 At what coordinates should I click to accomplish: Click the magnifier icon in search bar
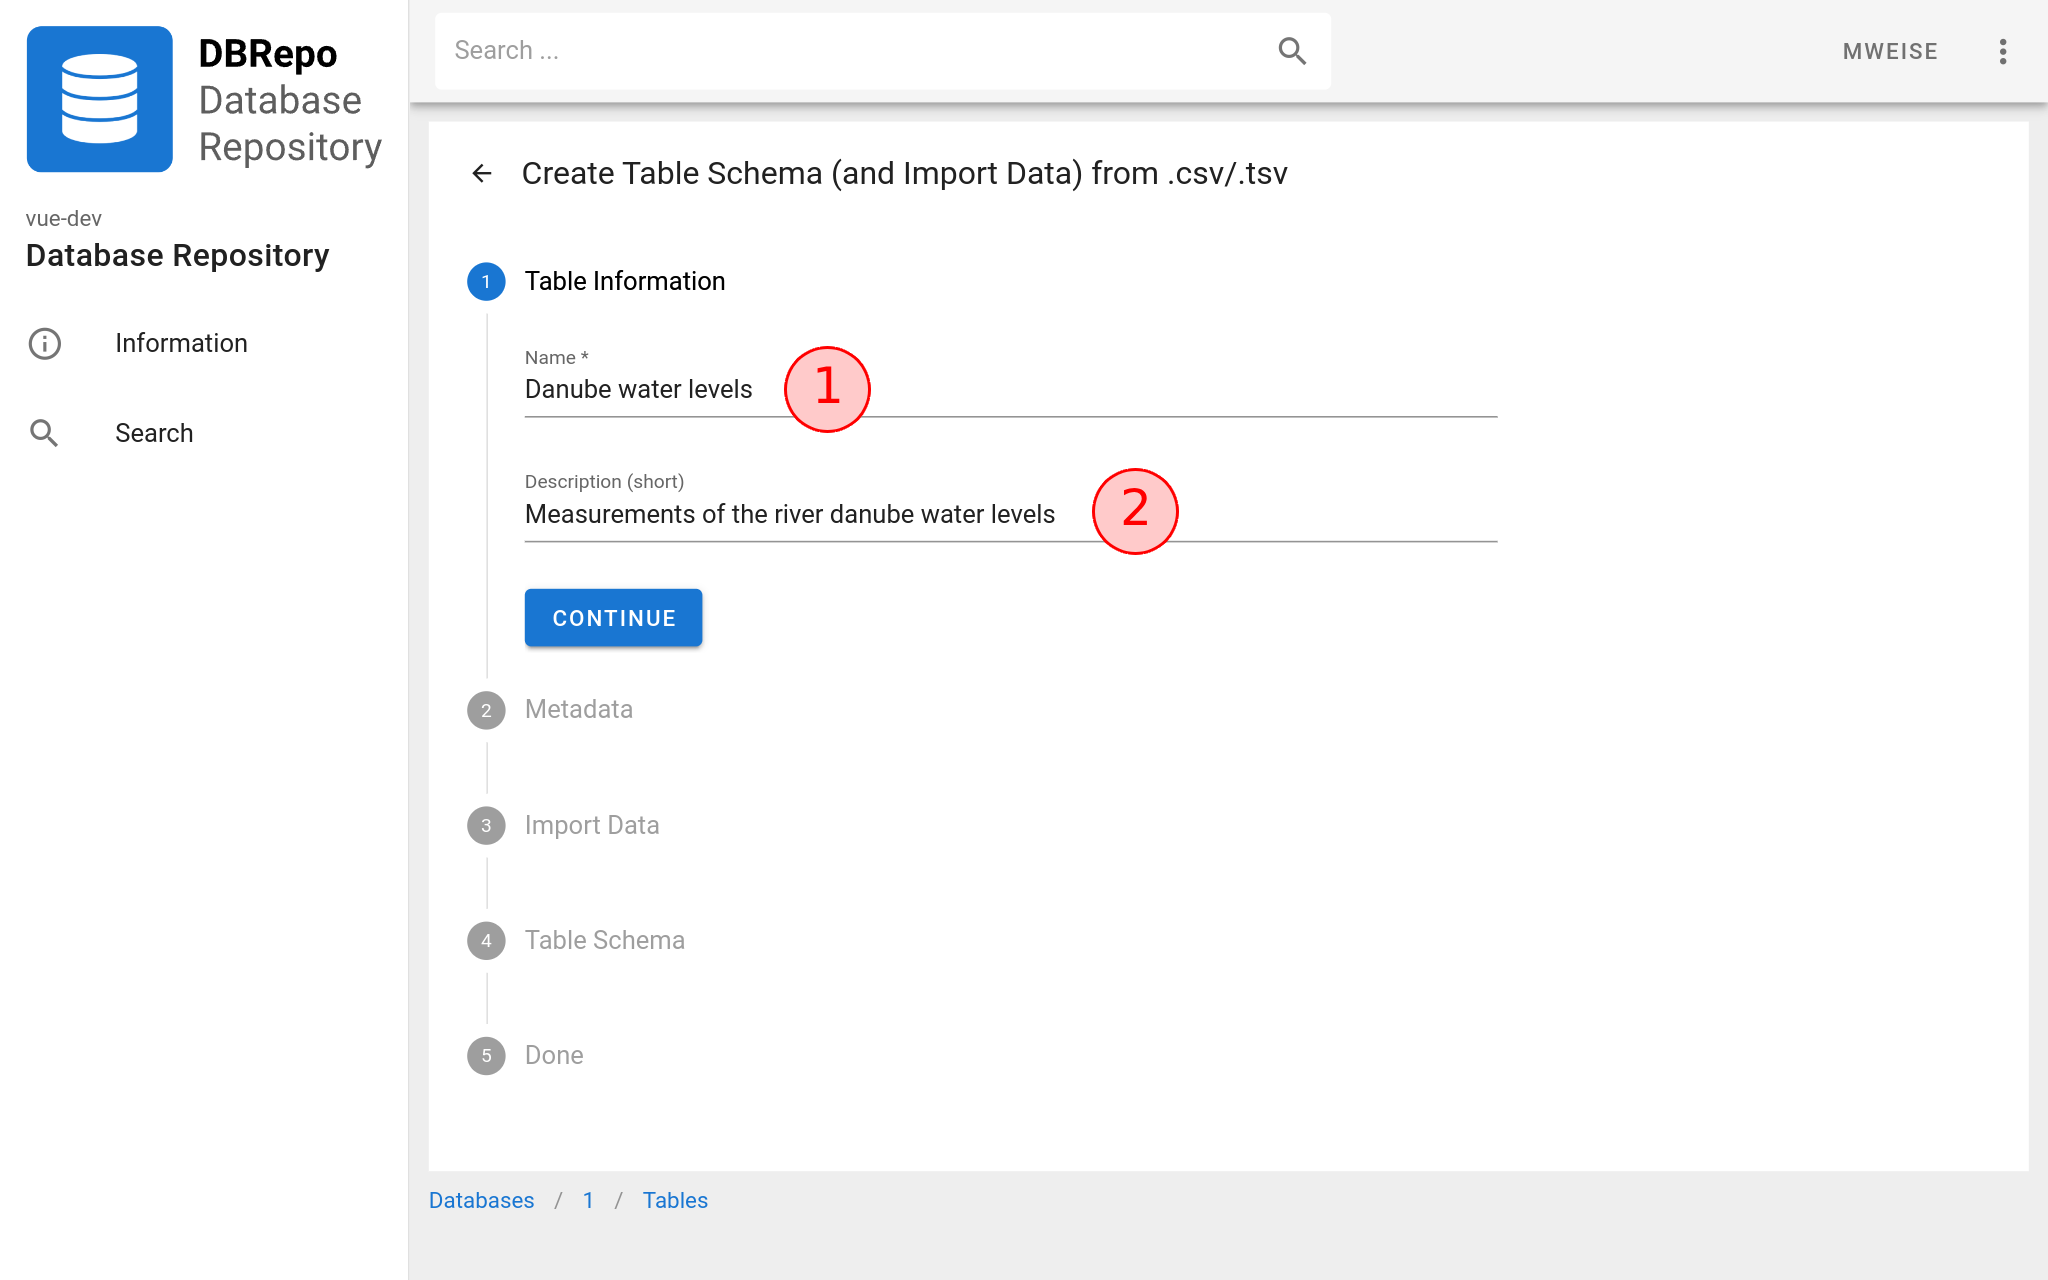click(x=1292, y=51)
